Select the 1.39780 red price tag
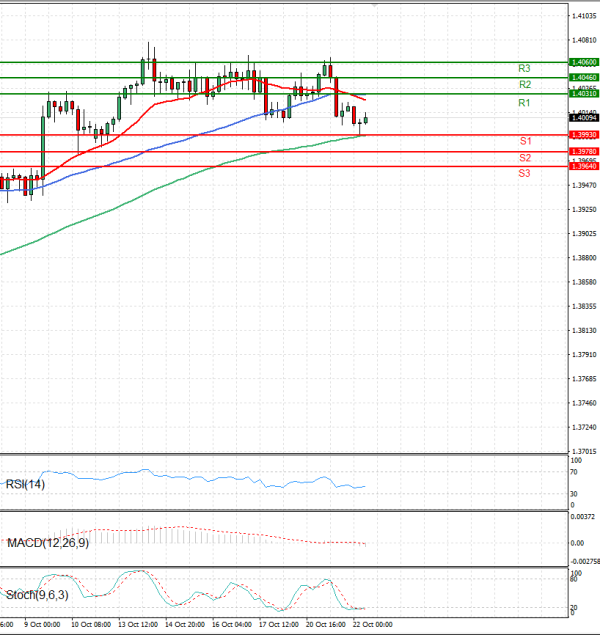This screenshot has height=635, width=600. click(583, 151)
